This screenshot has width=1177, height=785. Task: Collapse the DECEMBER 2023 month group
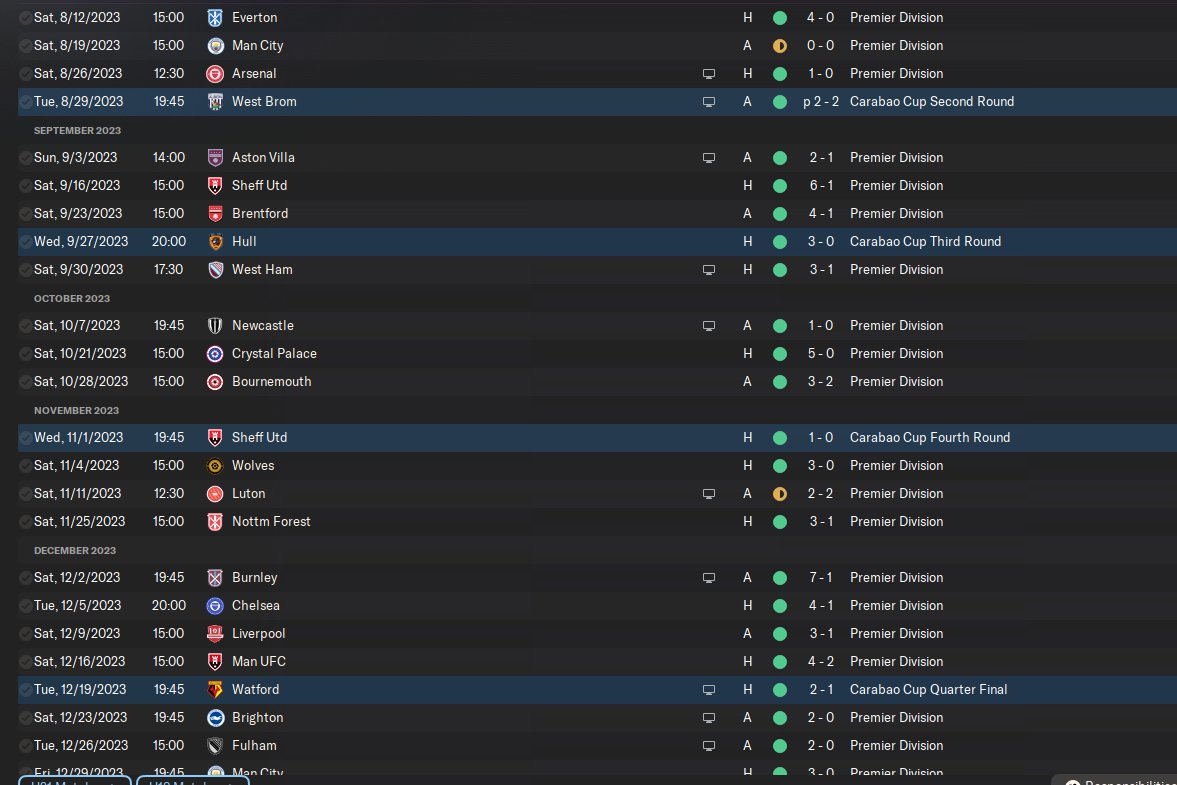[75, 551]
